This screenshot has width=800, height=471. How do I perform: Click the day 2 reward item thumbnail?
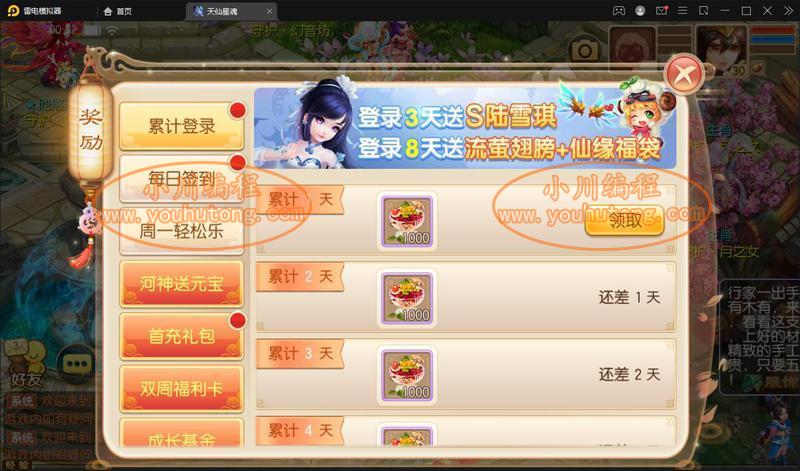(x=407, y=299)
